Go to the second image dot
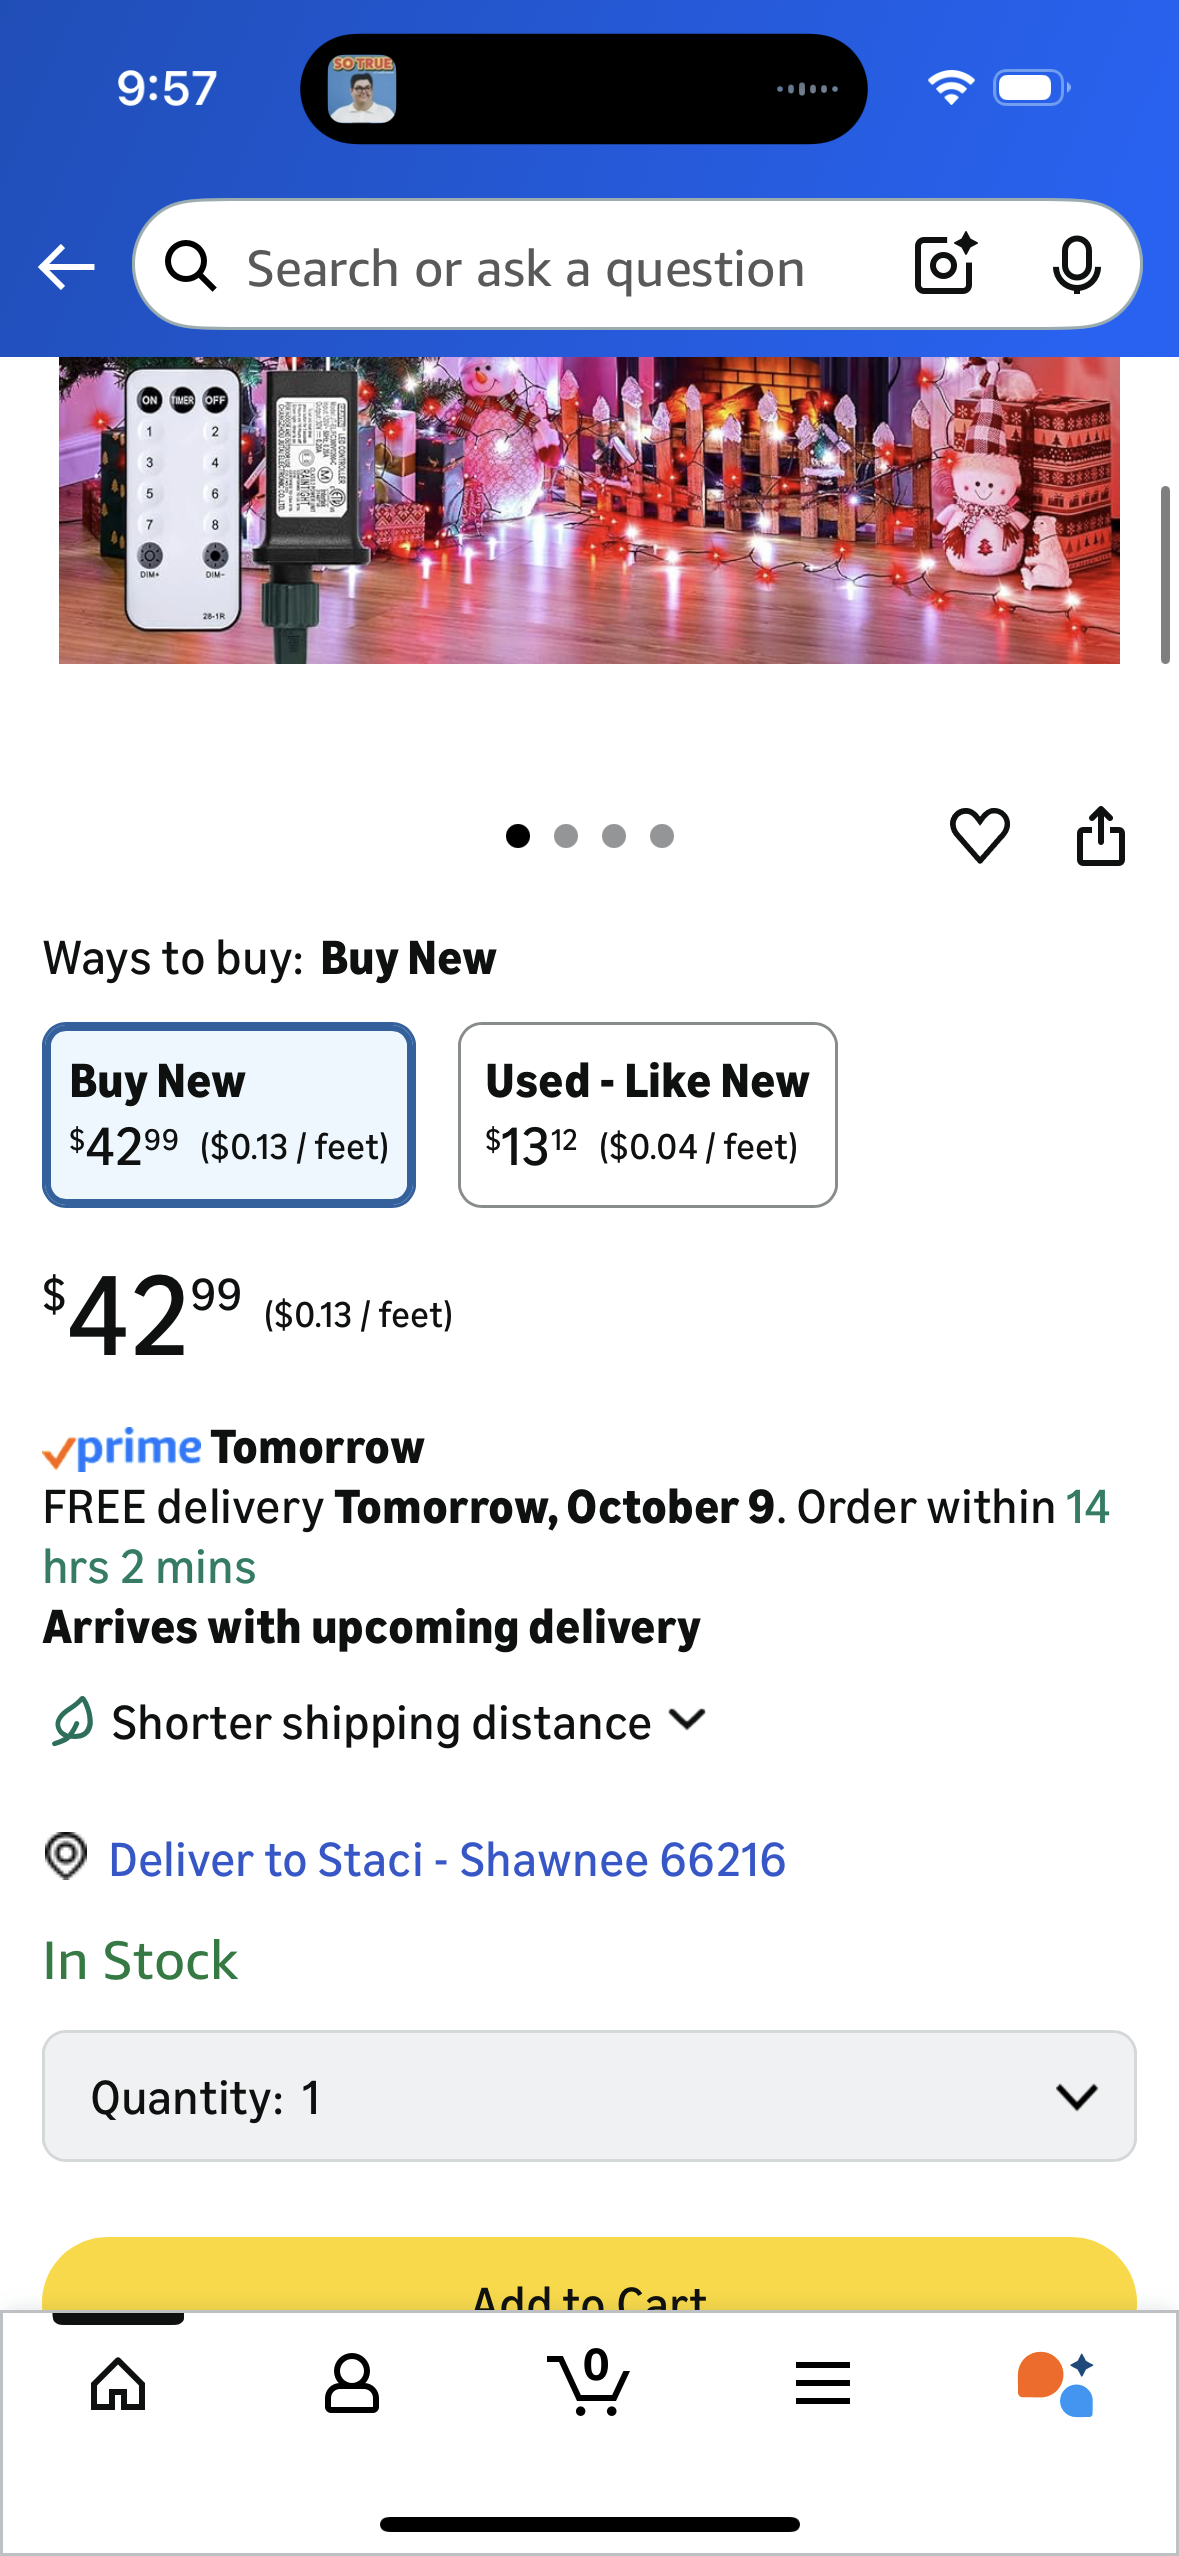The image size is (1179, 2556). (566, 836)
